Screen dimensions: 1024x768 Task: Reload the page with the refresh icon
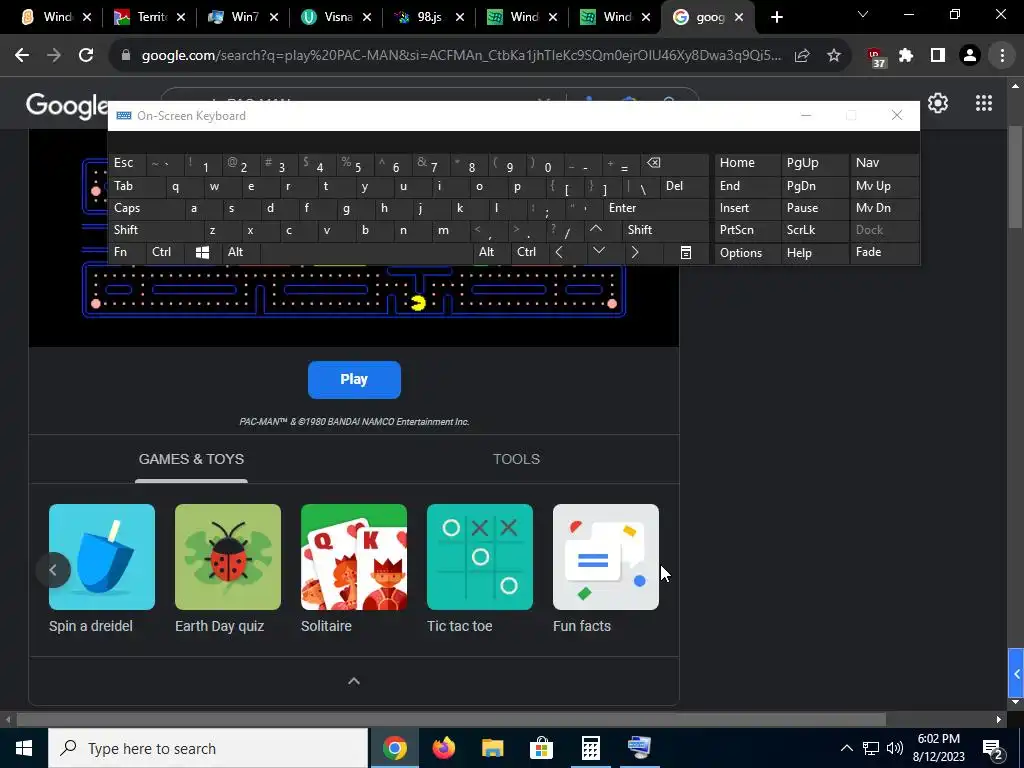coord(86,56)
